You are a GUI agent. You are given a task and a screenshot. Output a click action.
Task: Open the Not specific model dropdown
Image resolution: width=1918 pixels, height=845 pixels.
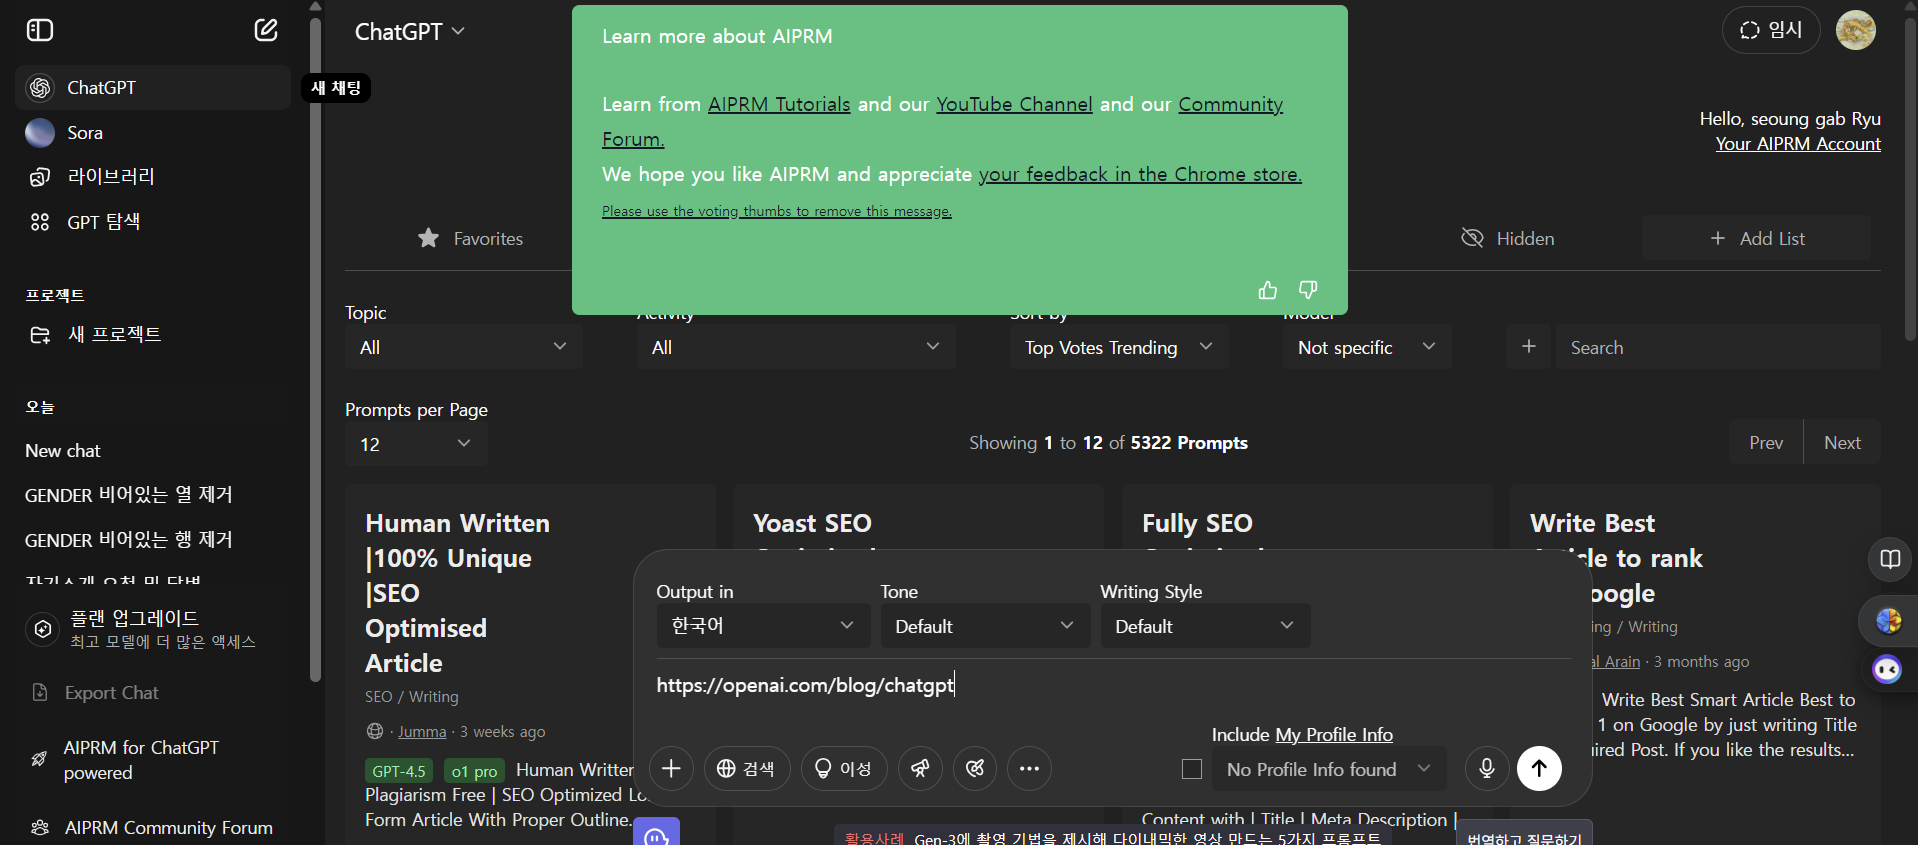coord(1367,347)
